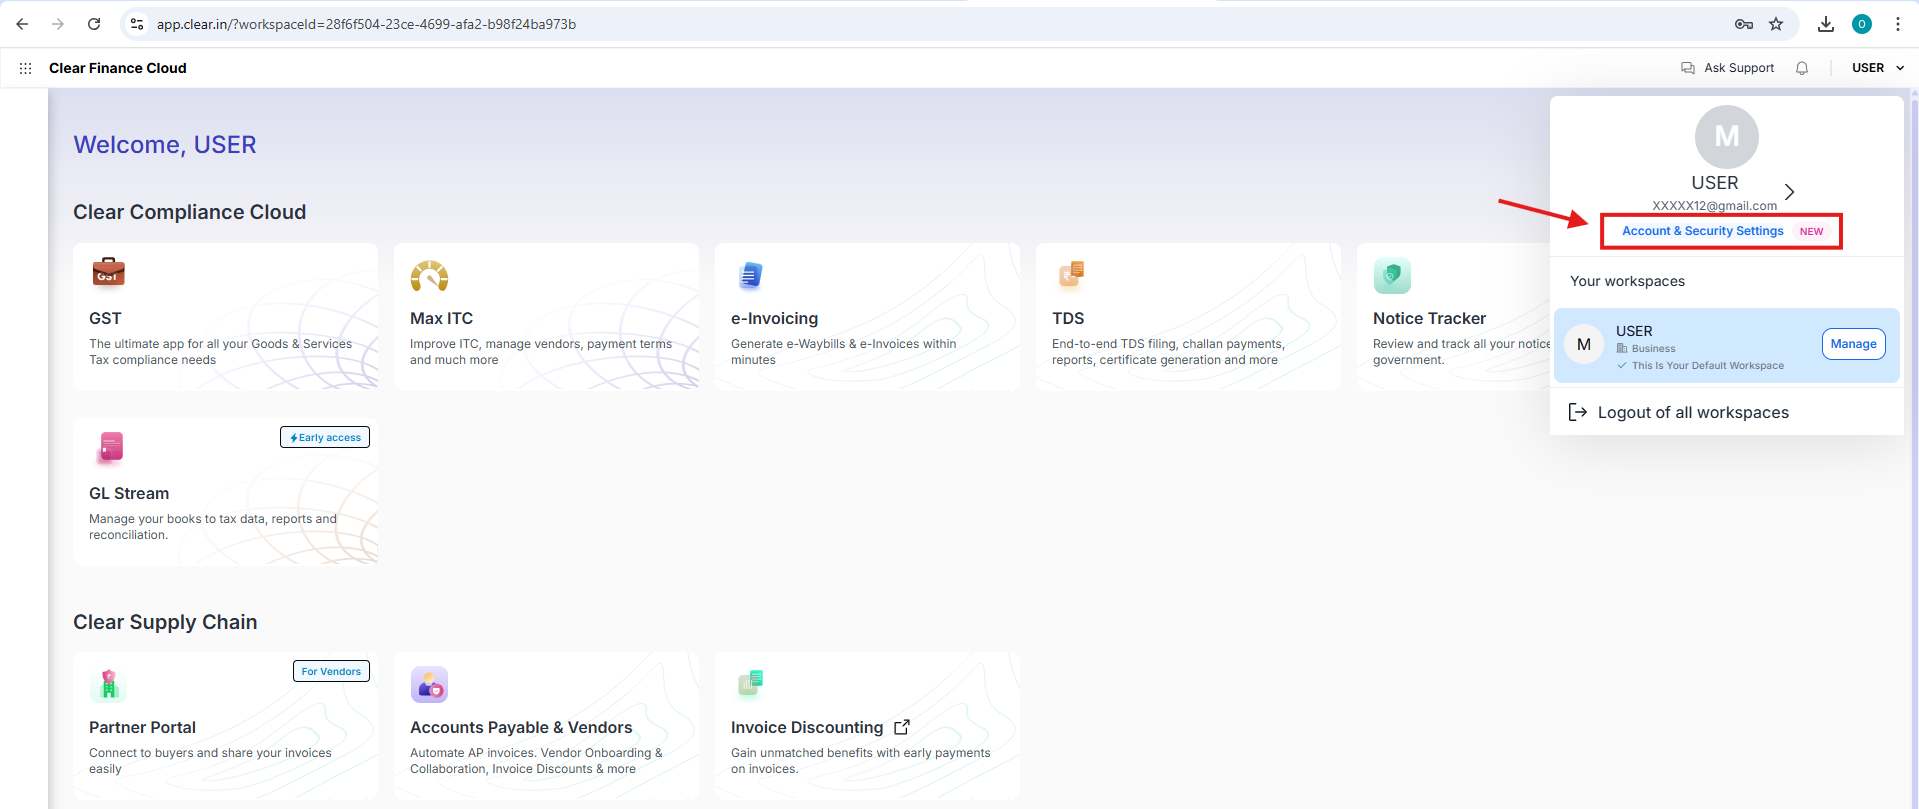Open the notifications bell icon
1919x809 pixels.
(1801, 68)
